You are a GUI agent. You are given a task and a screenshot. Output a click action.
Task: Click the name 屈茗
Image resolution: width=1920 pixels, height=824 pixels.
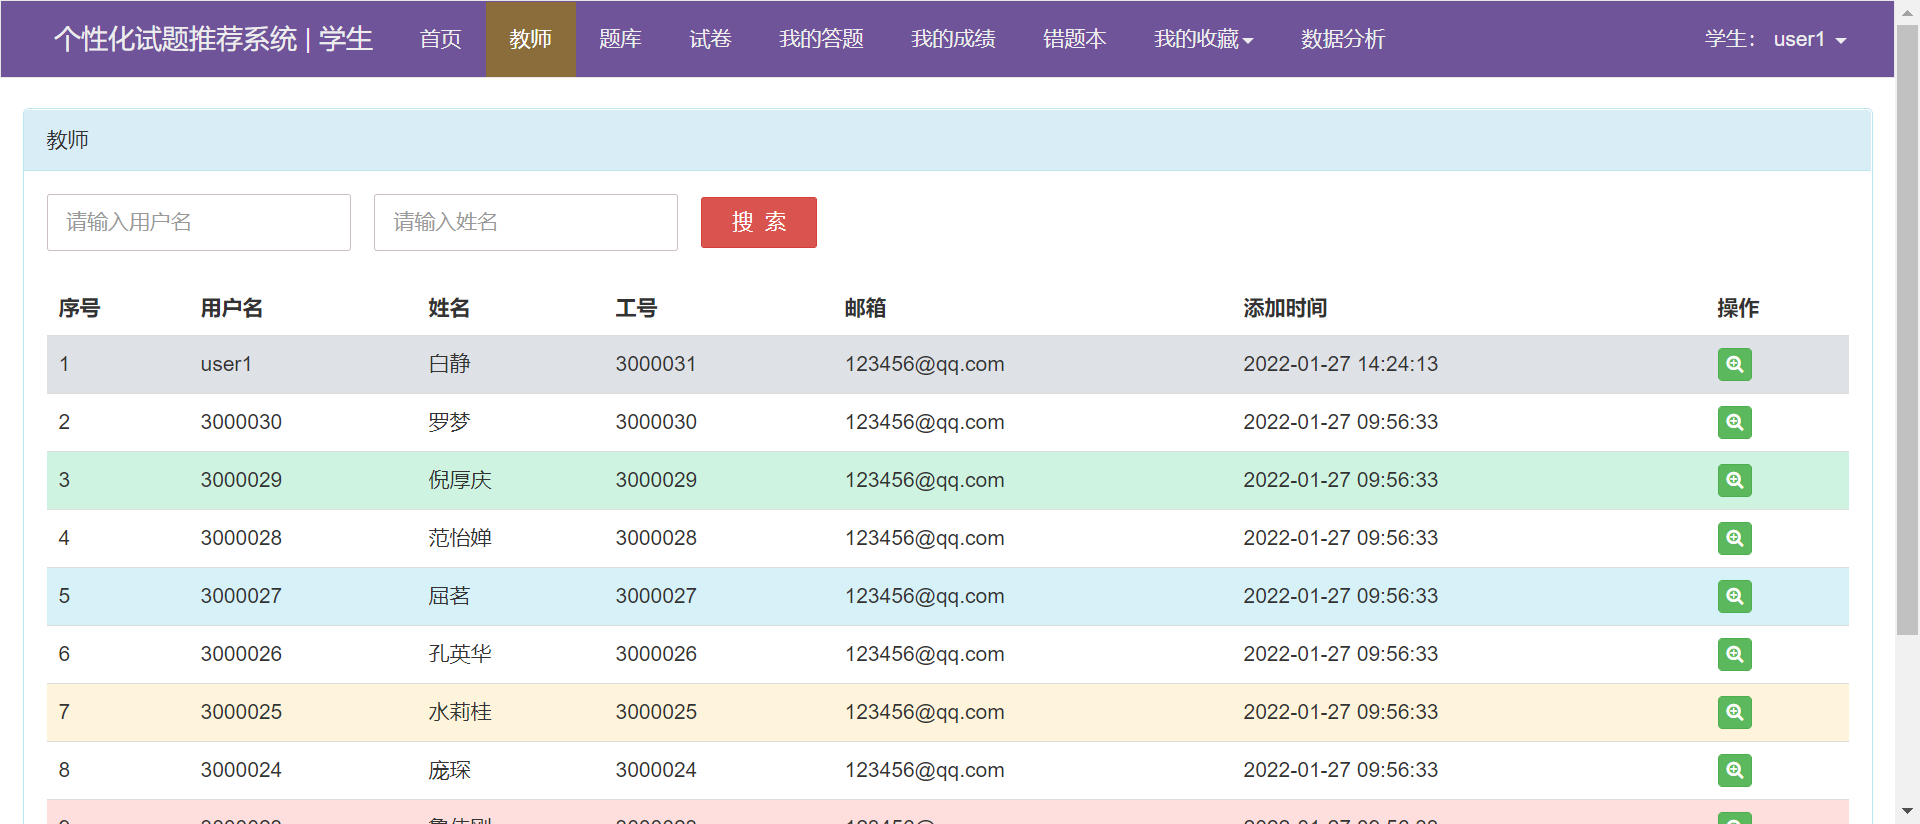click(x=449, y=596)
